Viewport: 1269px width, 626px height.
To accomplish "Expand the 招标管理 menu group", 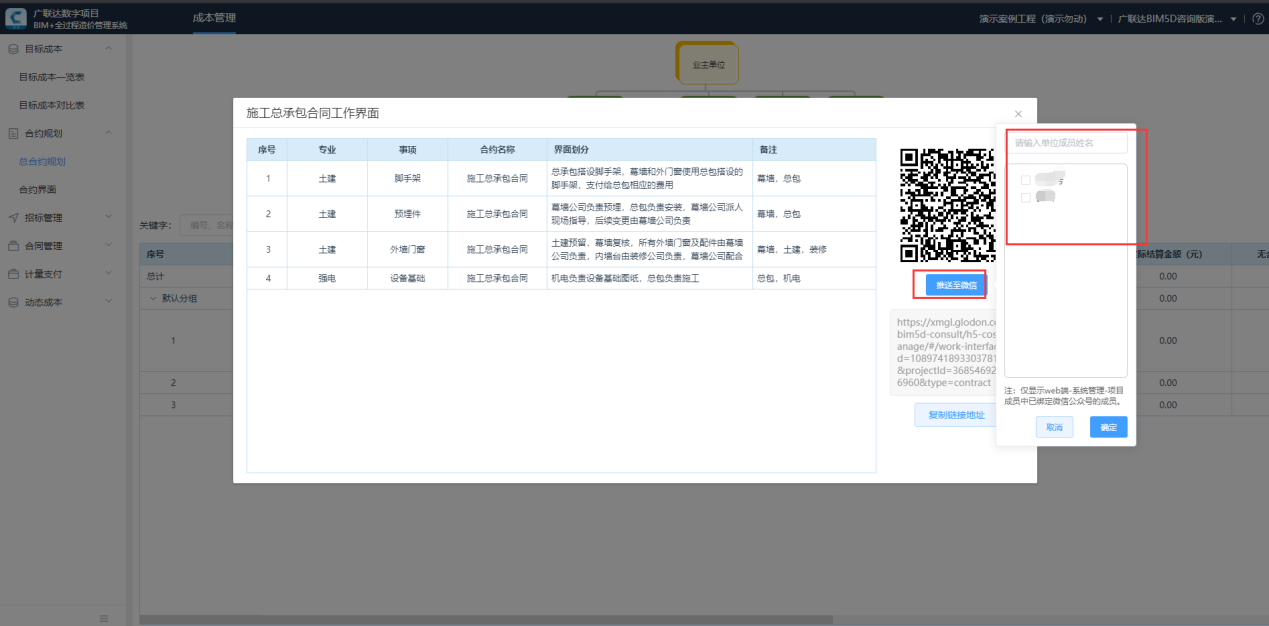I will tap(108, 217).
